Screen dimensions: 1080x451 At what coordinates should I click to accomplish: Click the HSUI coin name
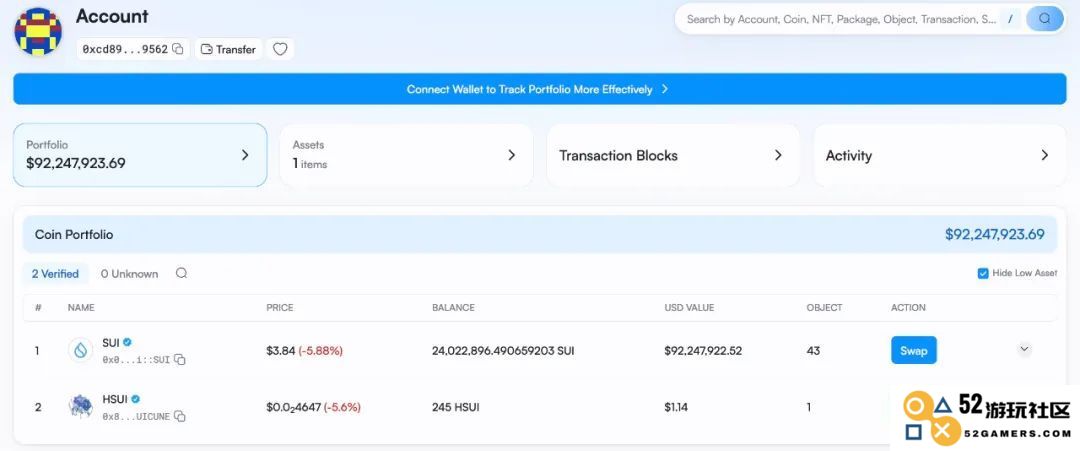pos(114,399)
